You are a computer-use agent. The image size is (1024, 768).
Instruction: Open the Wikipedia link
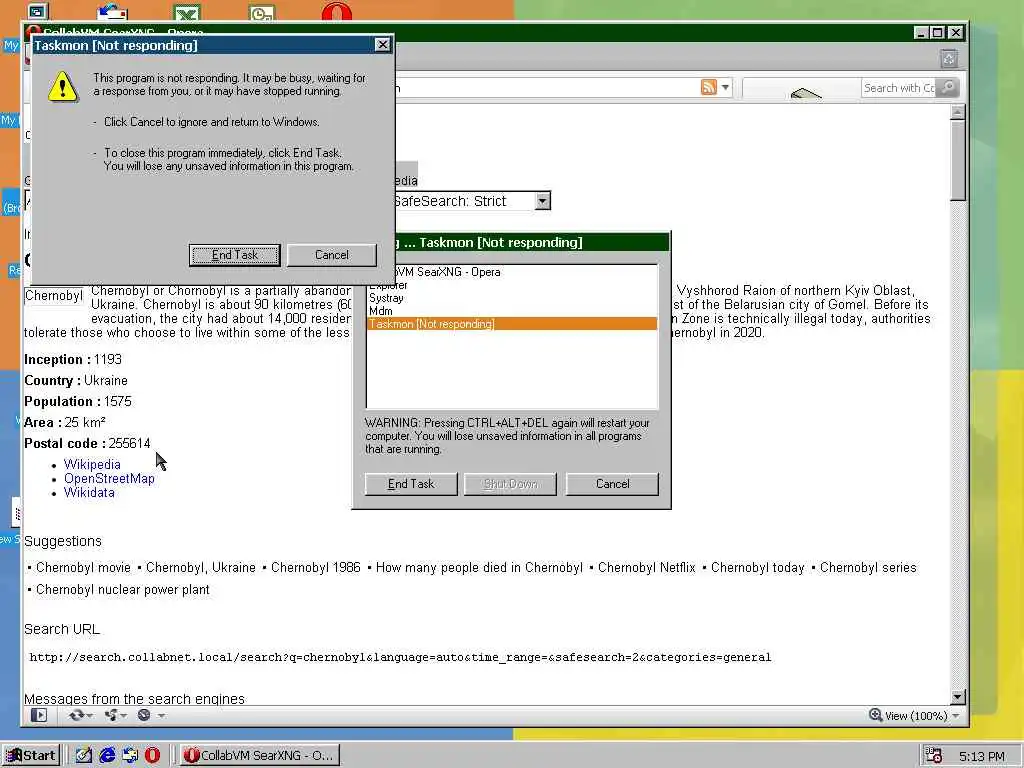pyautogui.click(x=92, y=464)
